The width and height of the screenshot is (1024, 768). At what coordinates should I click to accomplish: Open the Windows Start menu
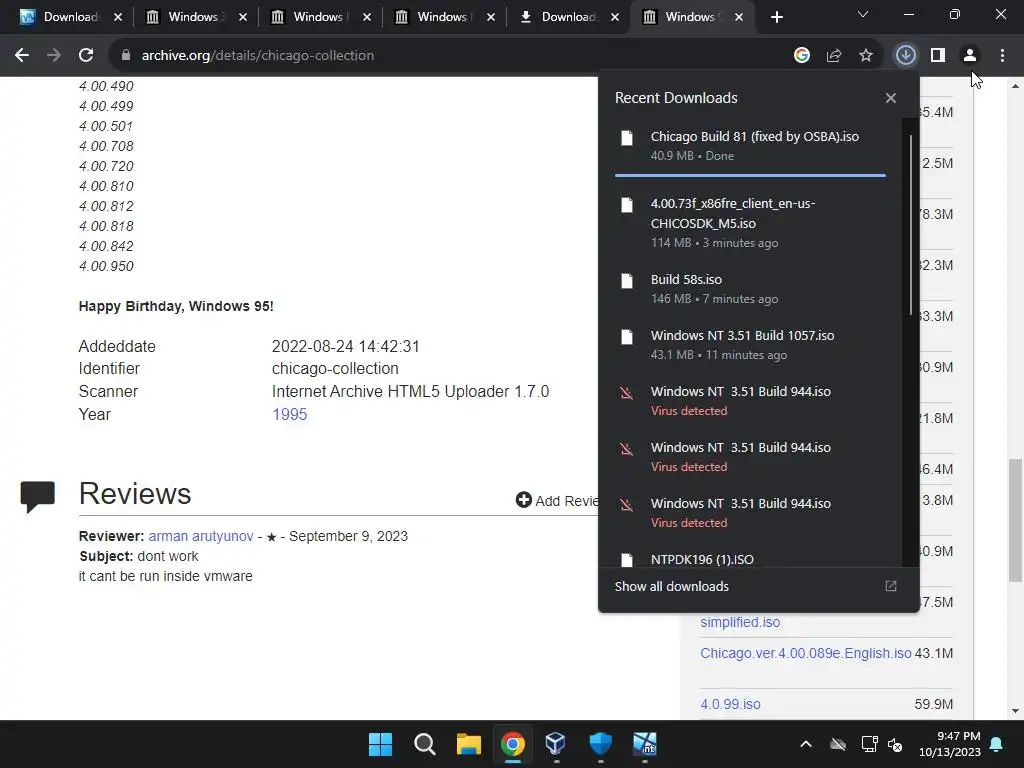[380, 744]
